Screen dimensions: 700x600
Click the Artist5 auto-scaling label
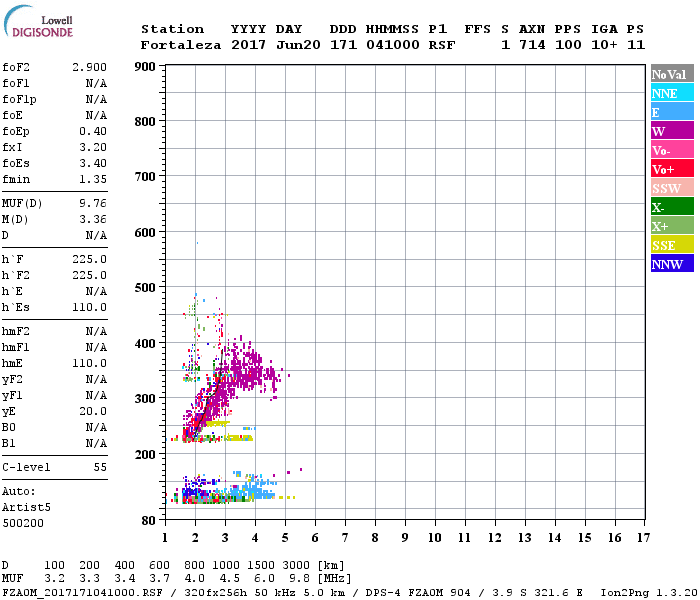(x=26, y=508)
